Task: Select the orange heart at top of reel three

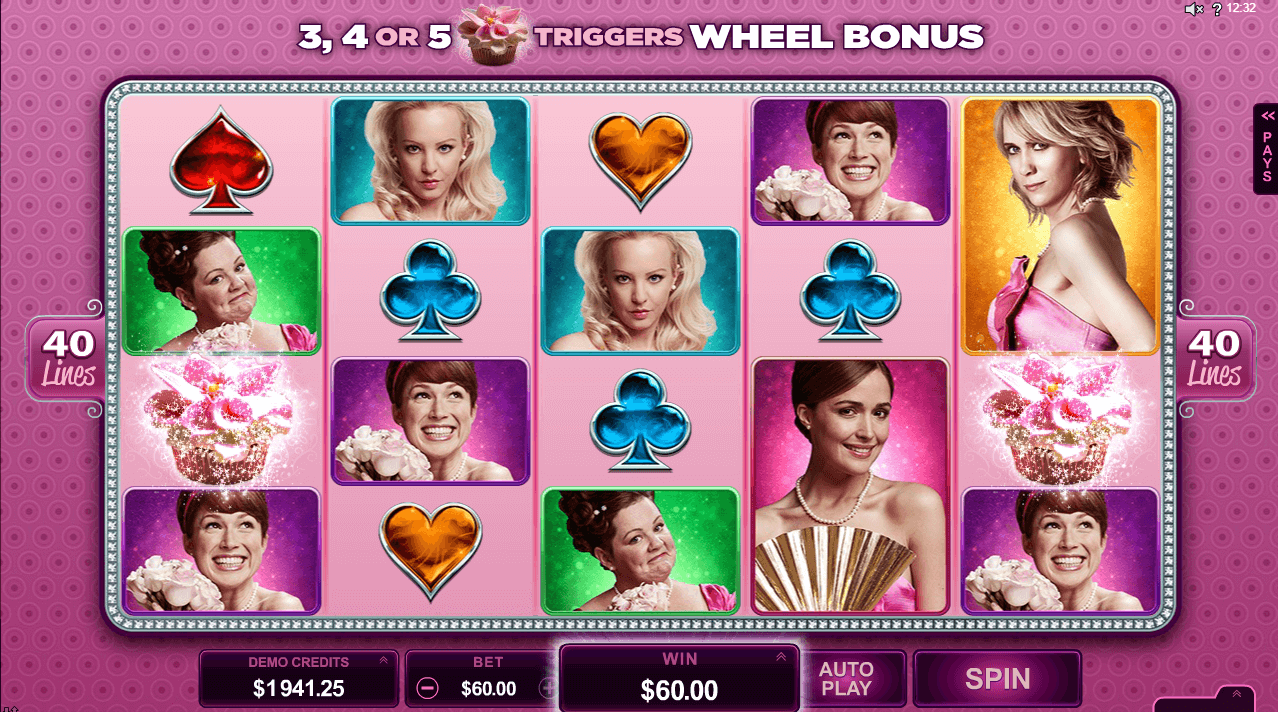Action: [x=640, y=160]
